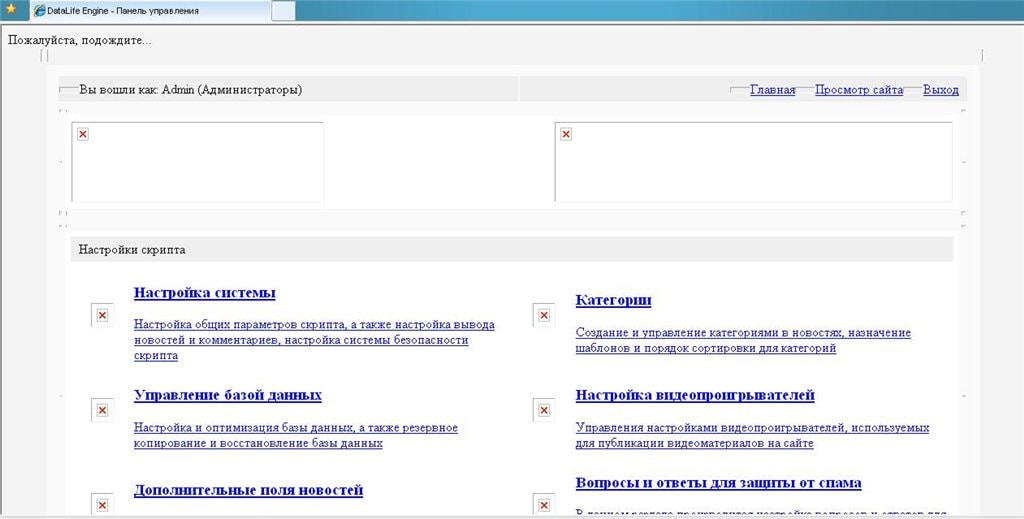Open the Главная link
1024x519 pixels.
(x=773, y=90)
